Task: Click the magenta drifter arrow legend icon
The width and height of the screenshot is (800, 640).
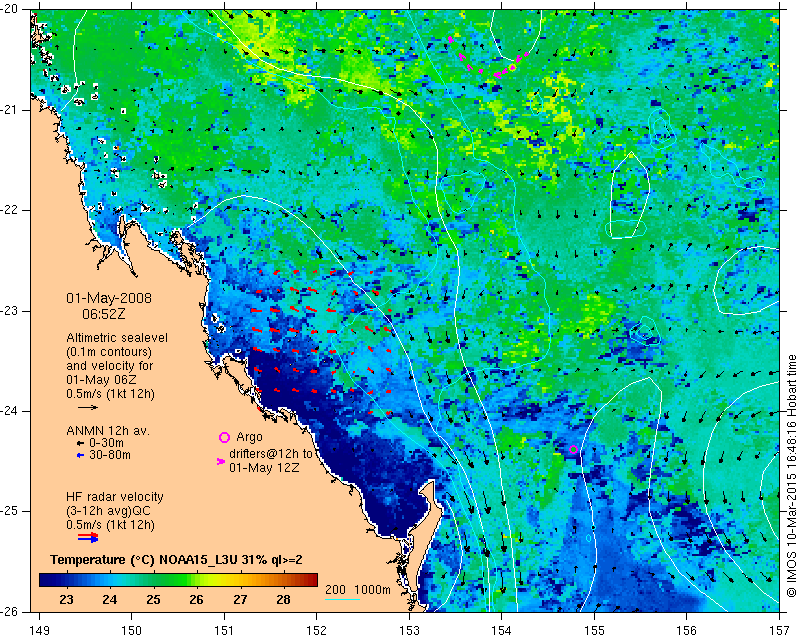Action: point(221,461)
